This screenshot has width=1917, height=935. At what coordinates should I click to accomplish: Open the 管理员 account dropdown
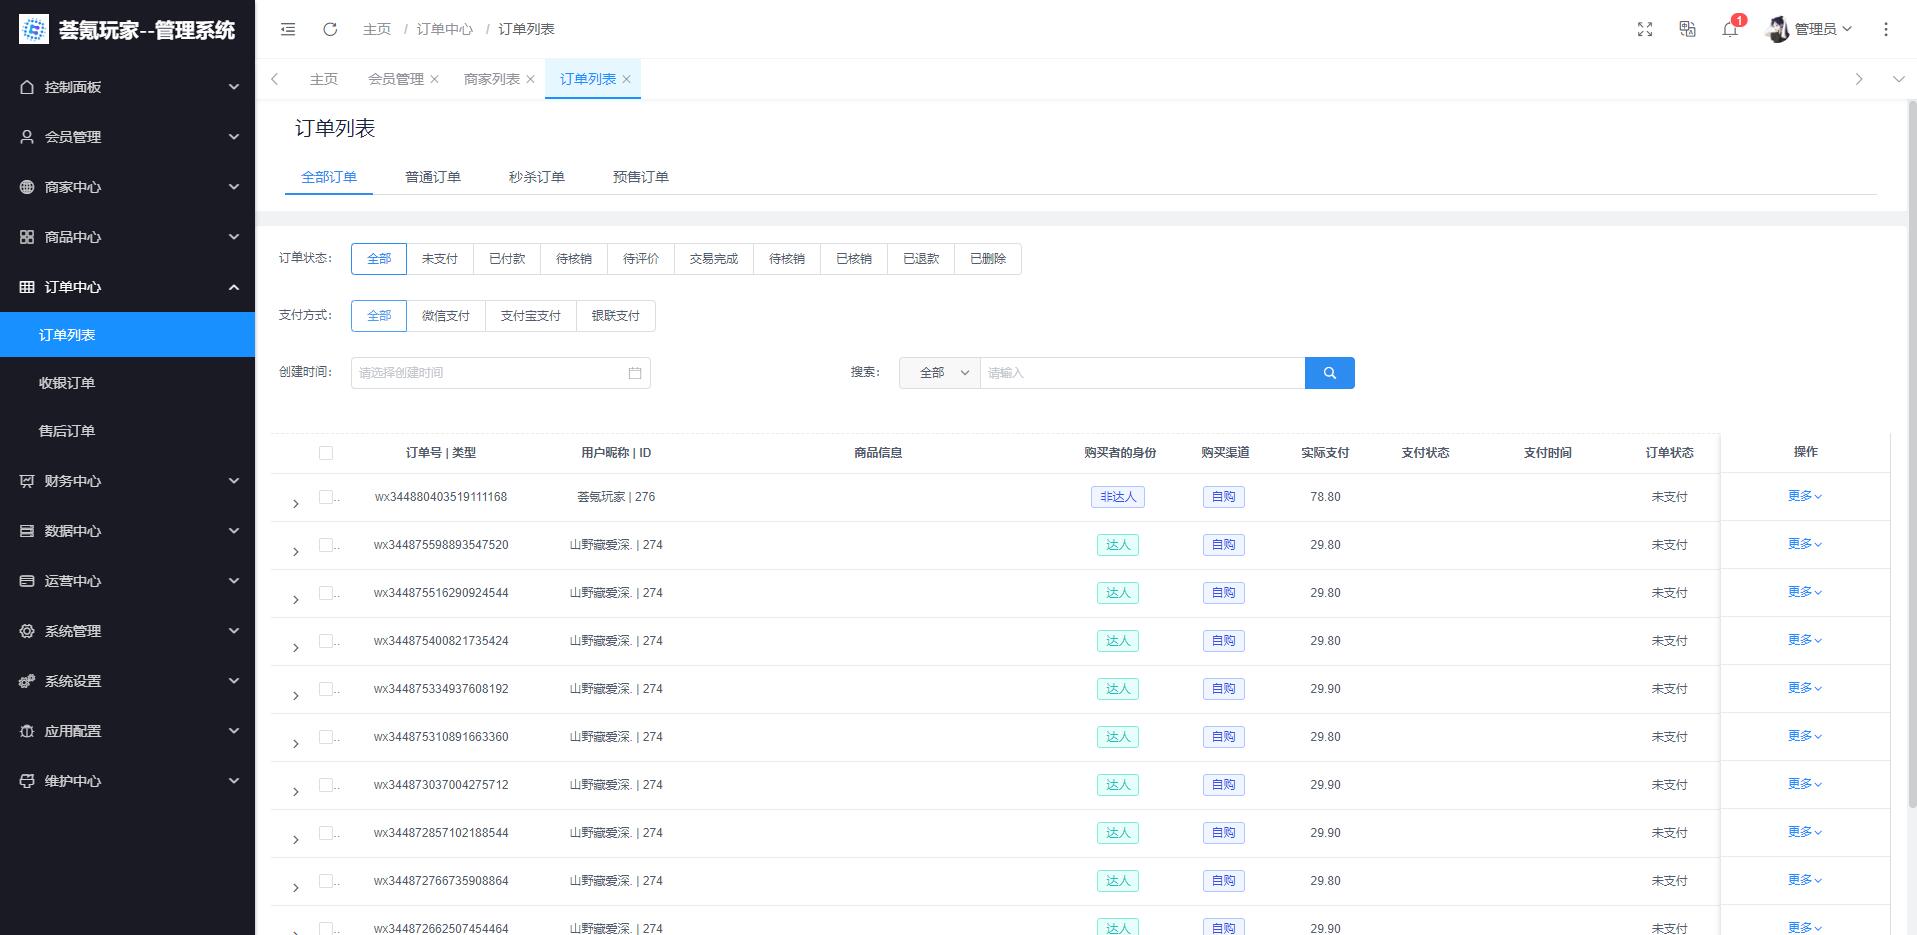coord(1823,29)
